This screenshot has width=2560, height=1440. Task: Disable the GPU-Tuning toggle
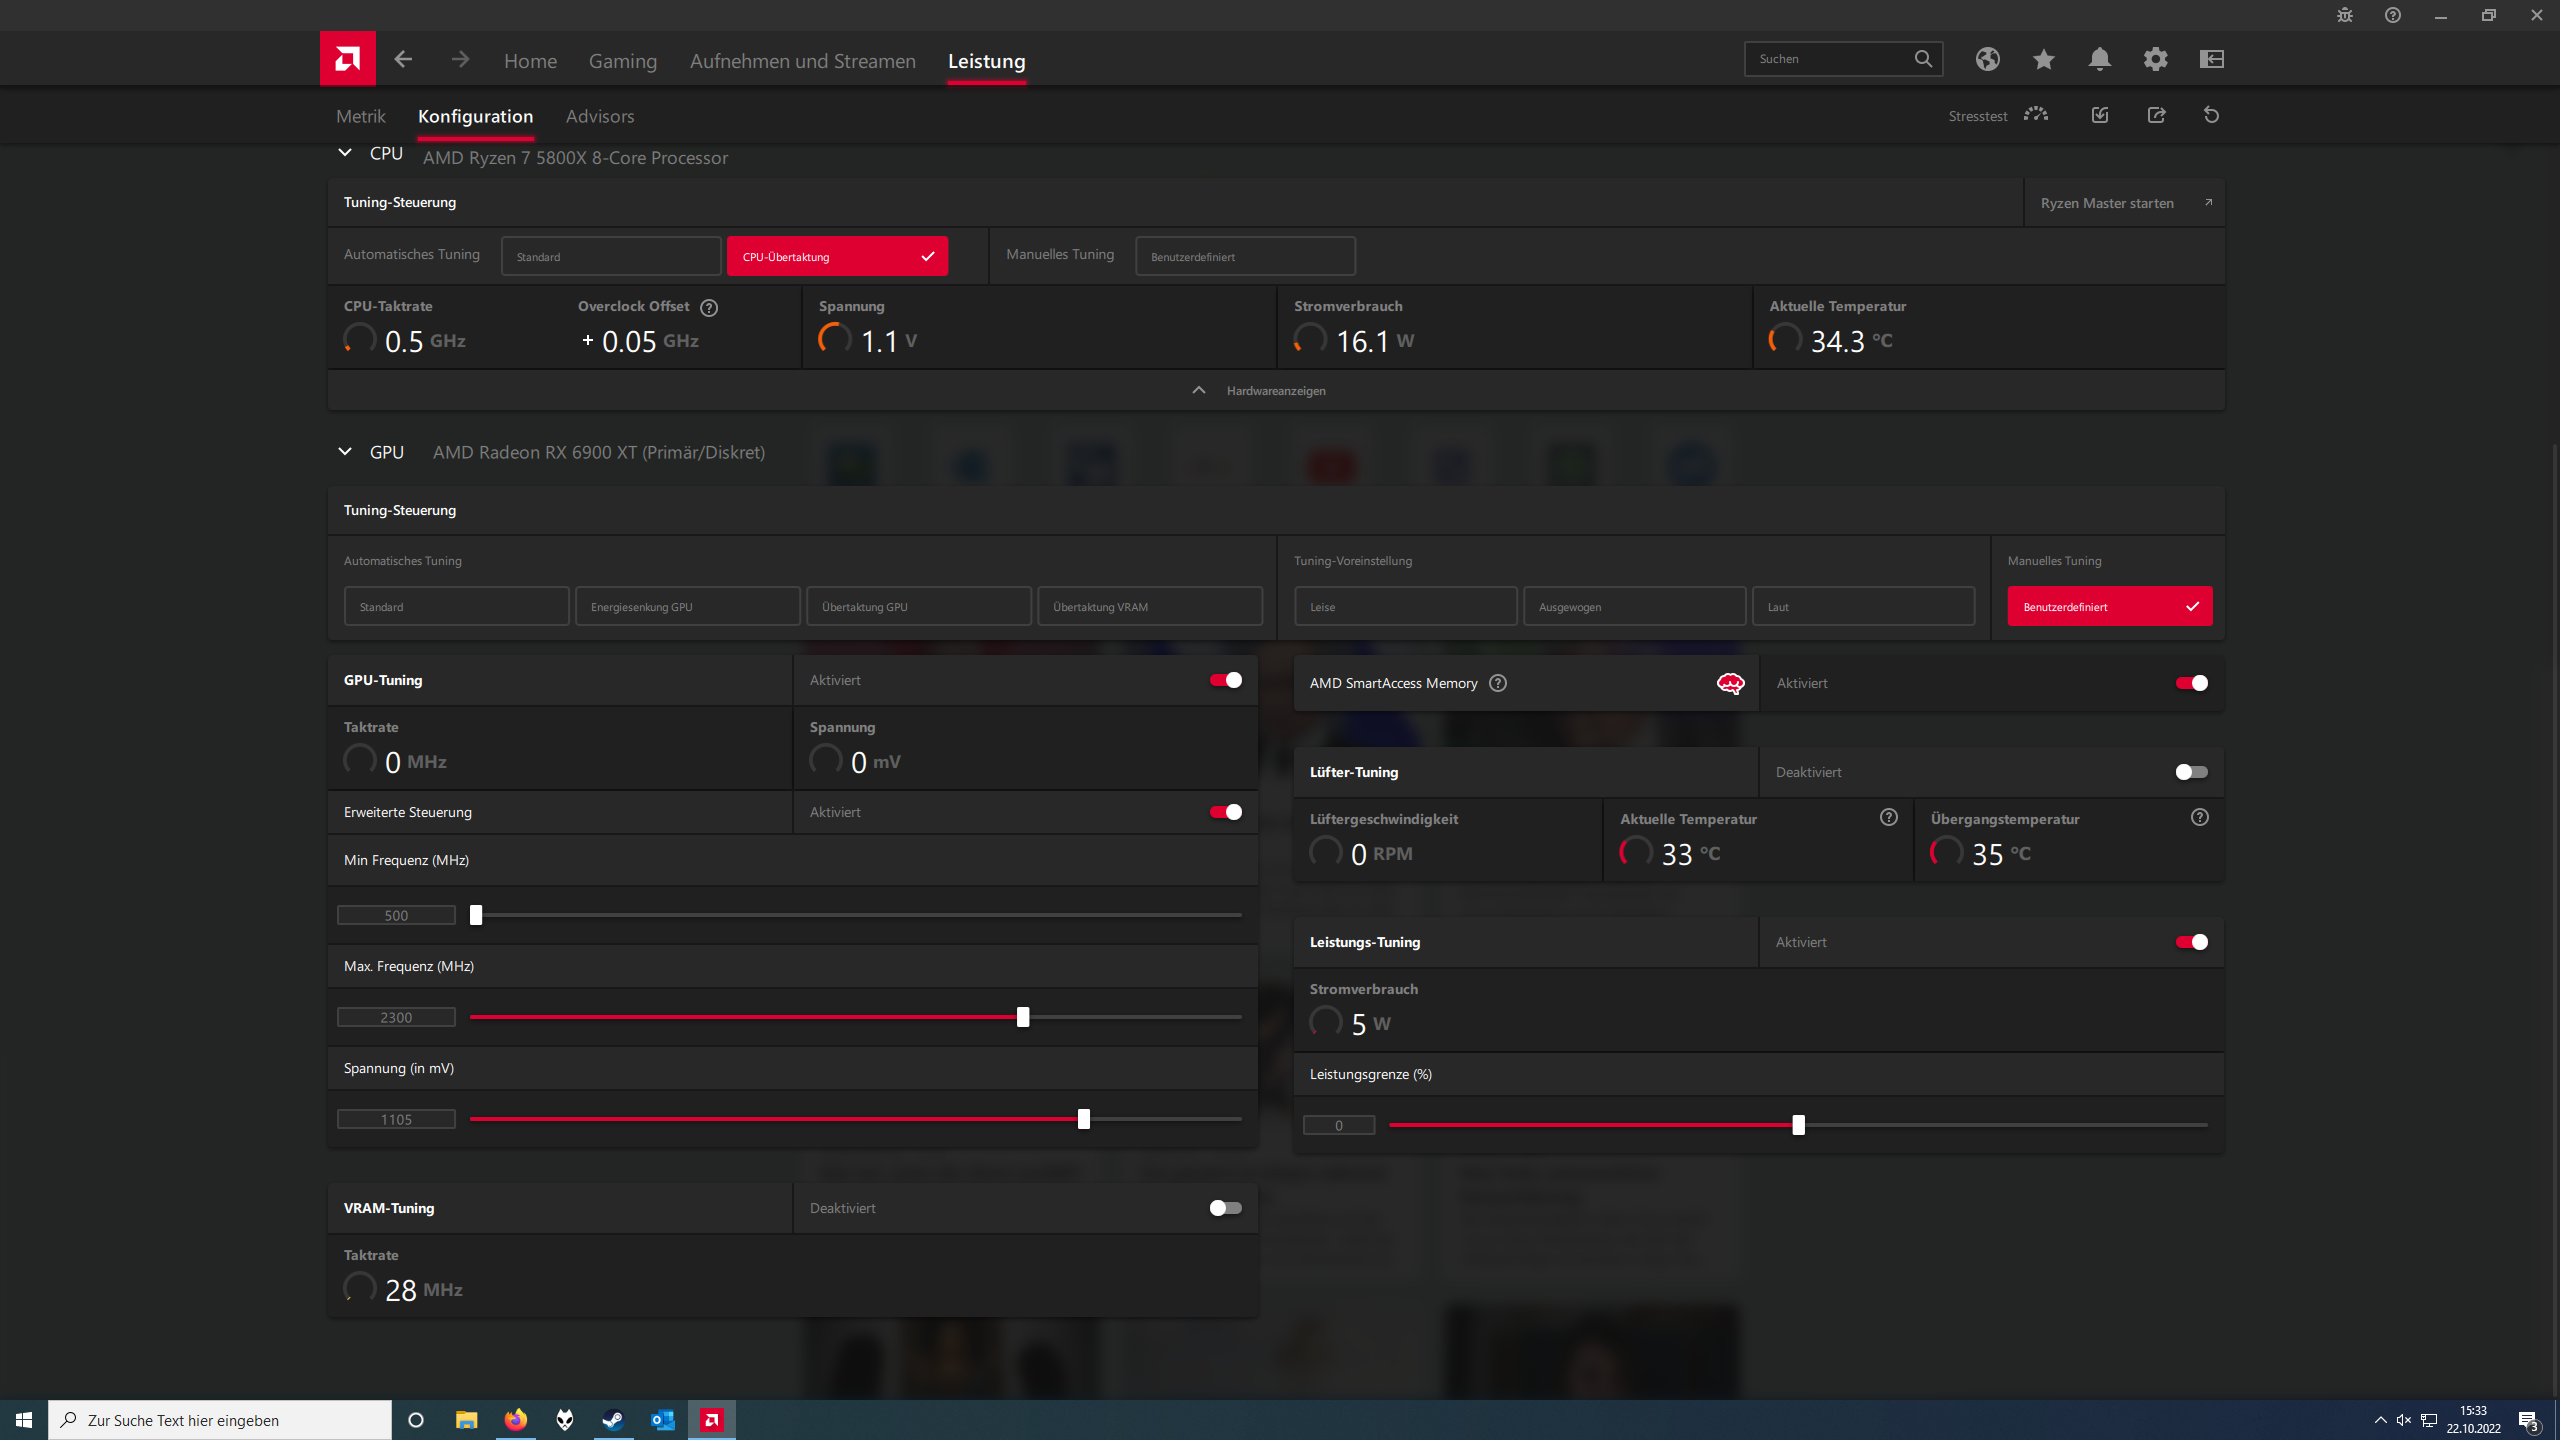click(1225, 680)
